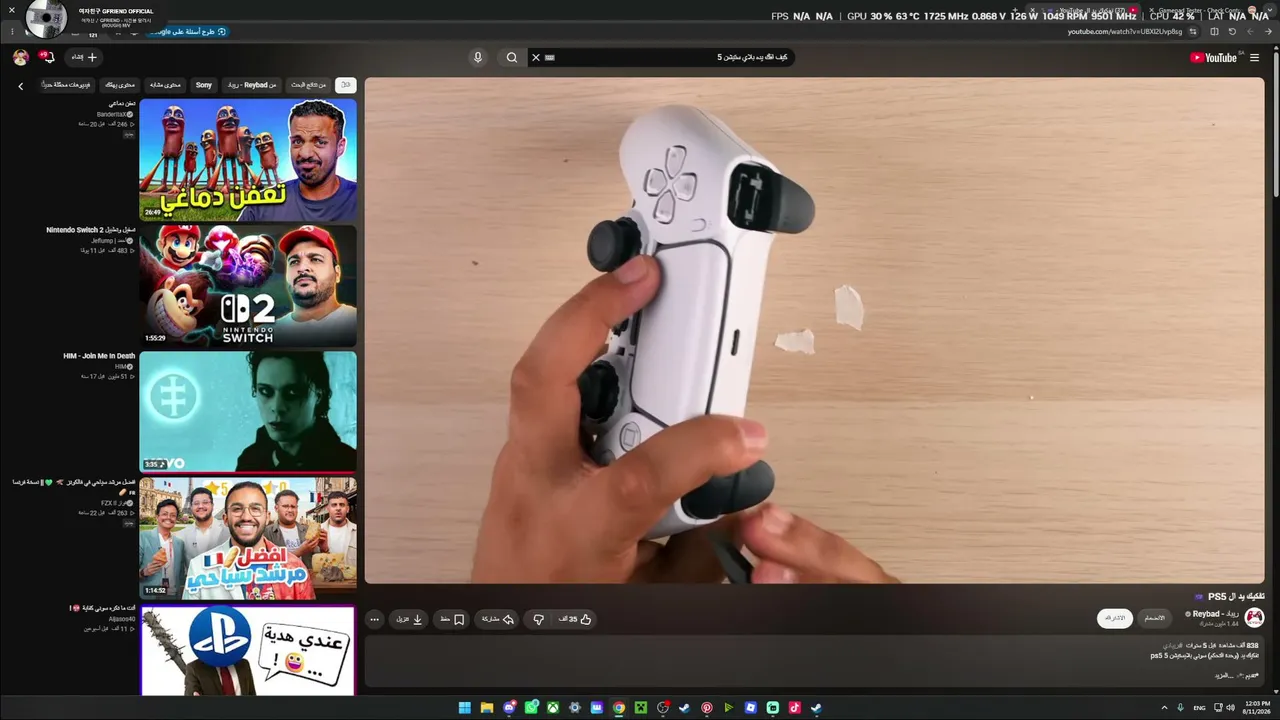Image resolution: width=1280 pixels, height=720 pixels.
Task: Open the PlayStation logo video thumbnail
Action: click(248, 650)
